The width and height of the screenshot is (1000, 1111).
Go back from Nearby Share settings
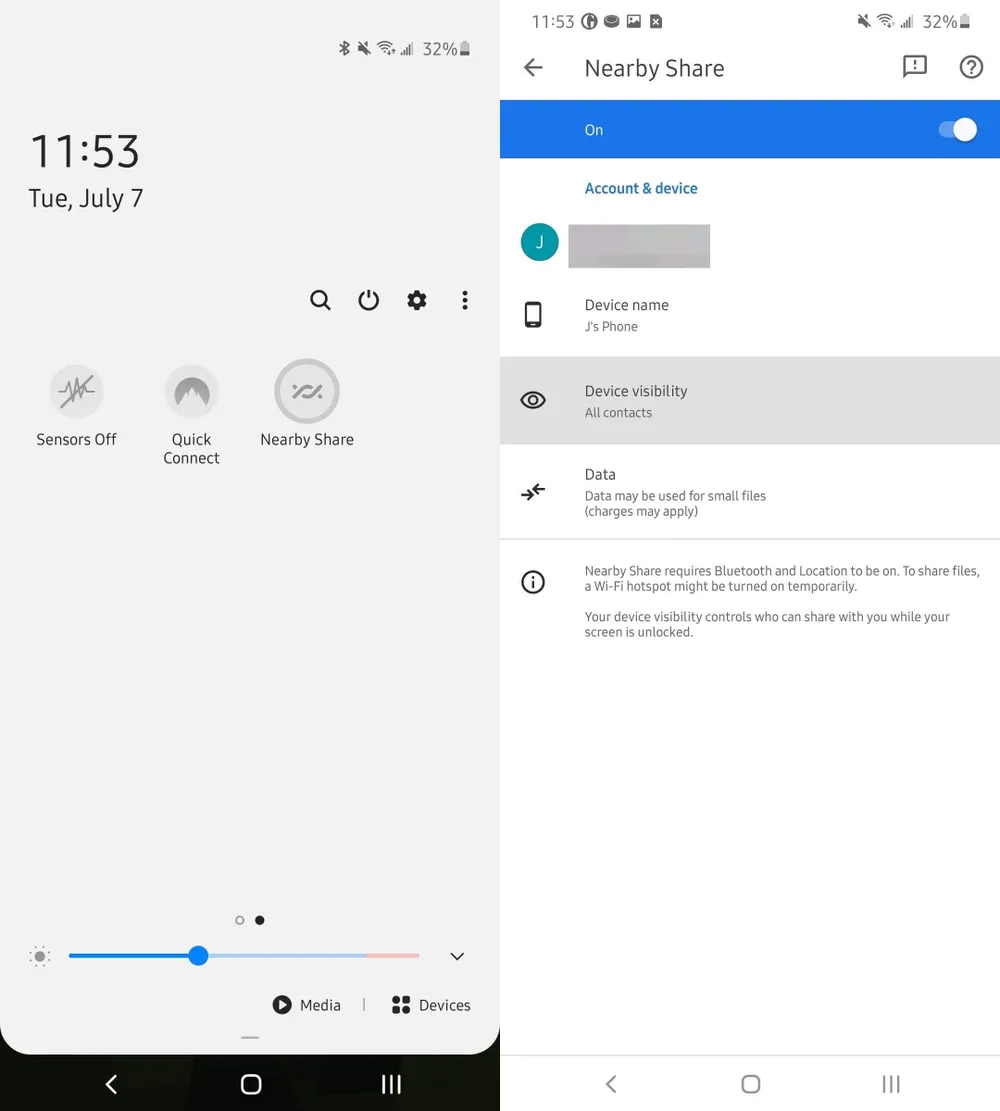(533, 67)
